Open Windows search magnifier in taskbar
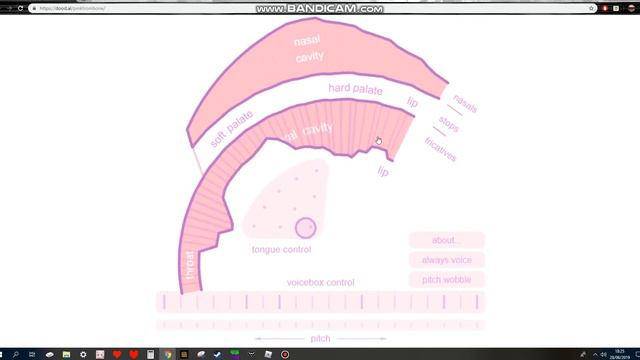This screenshot has height=360, width=640. pyautogui.click(x=16, y=354)
